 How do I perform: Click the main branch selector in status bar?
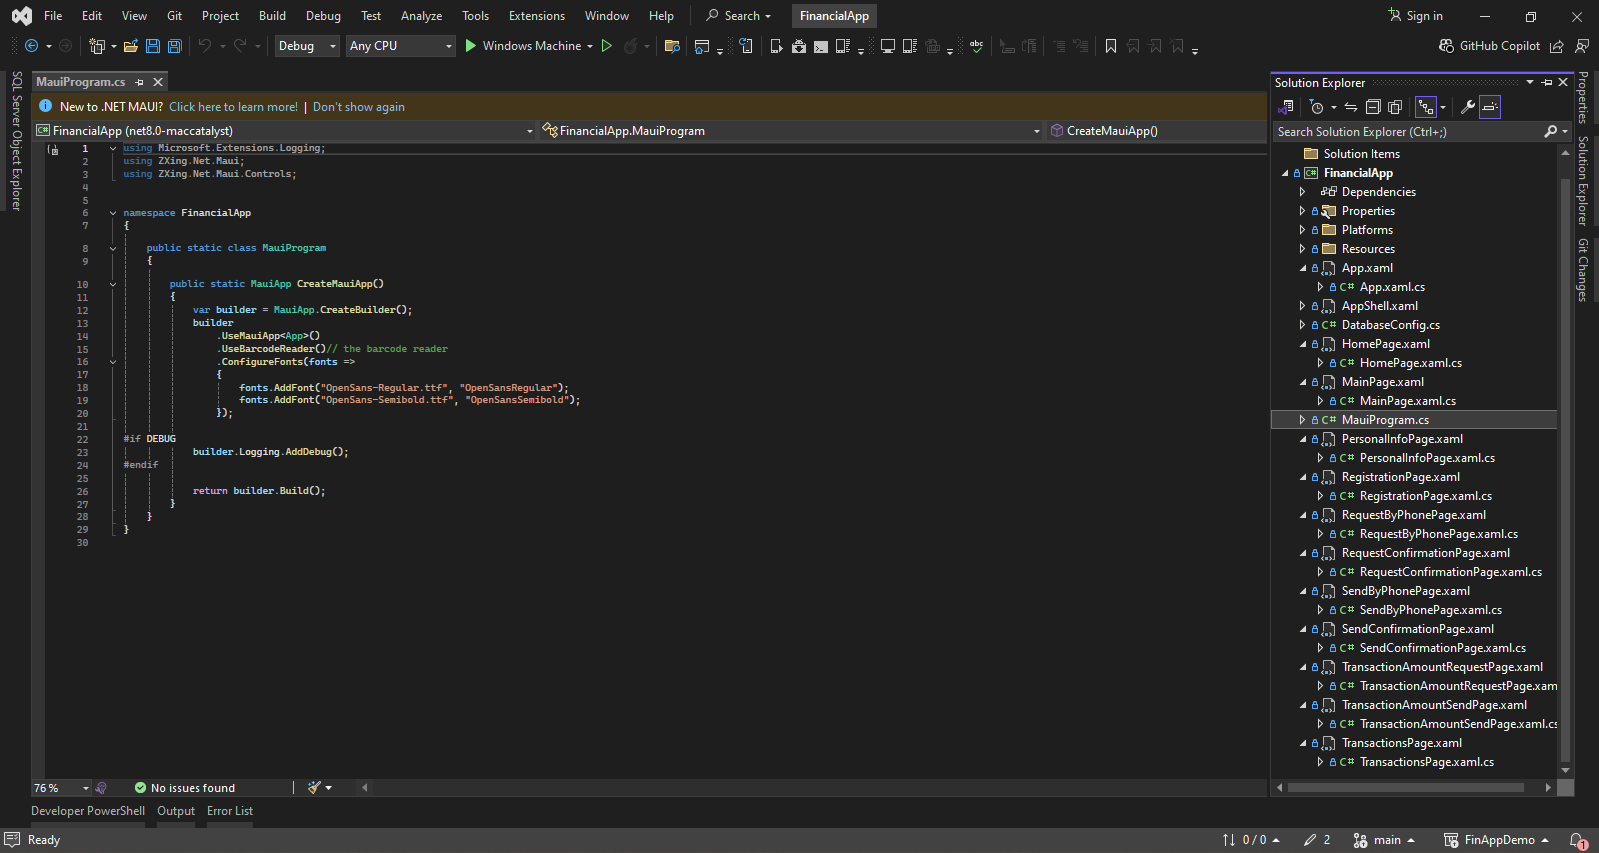tap(1384, 840)
